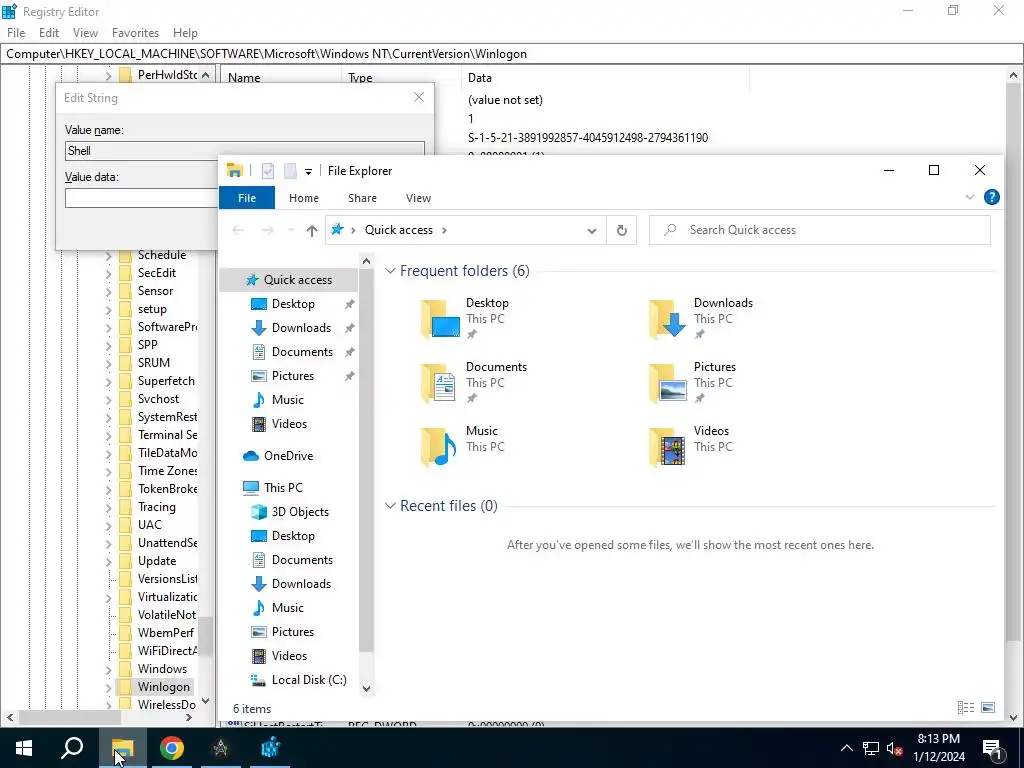Select Local Disk (C:) in navigation pane

pos(308,680)
